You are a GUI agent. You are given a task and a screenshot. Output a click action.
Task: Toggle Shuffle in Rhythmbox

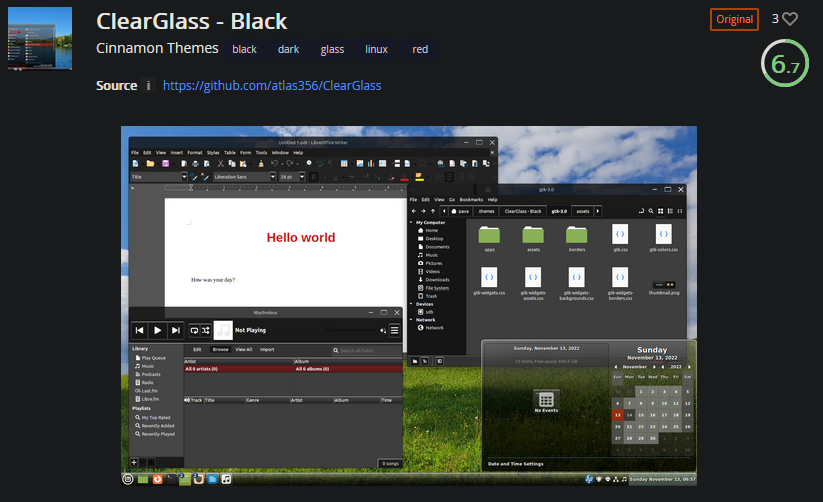click(206, 330)
